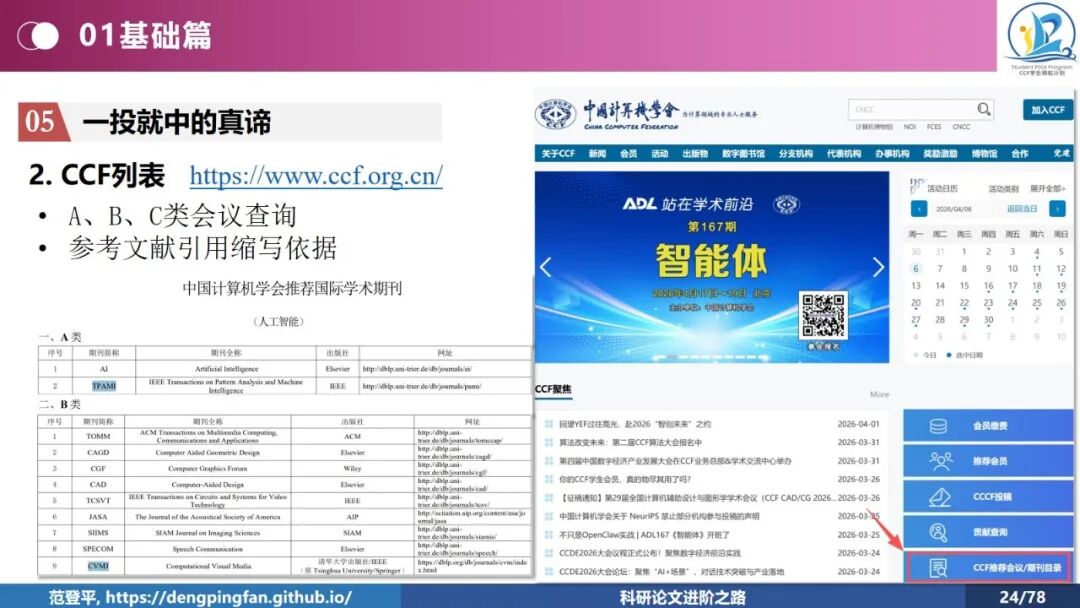Open the 出版物 menu item

click(695, 154)
